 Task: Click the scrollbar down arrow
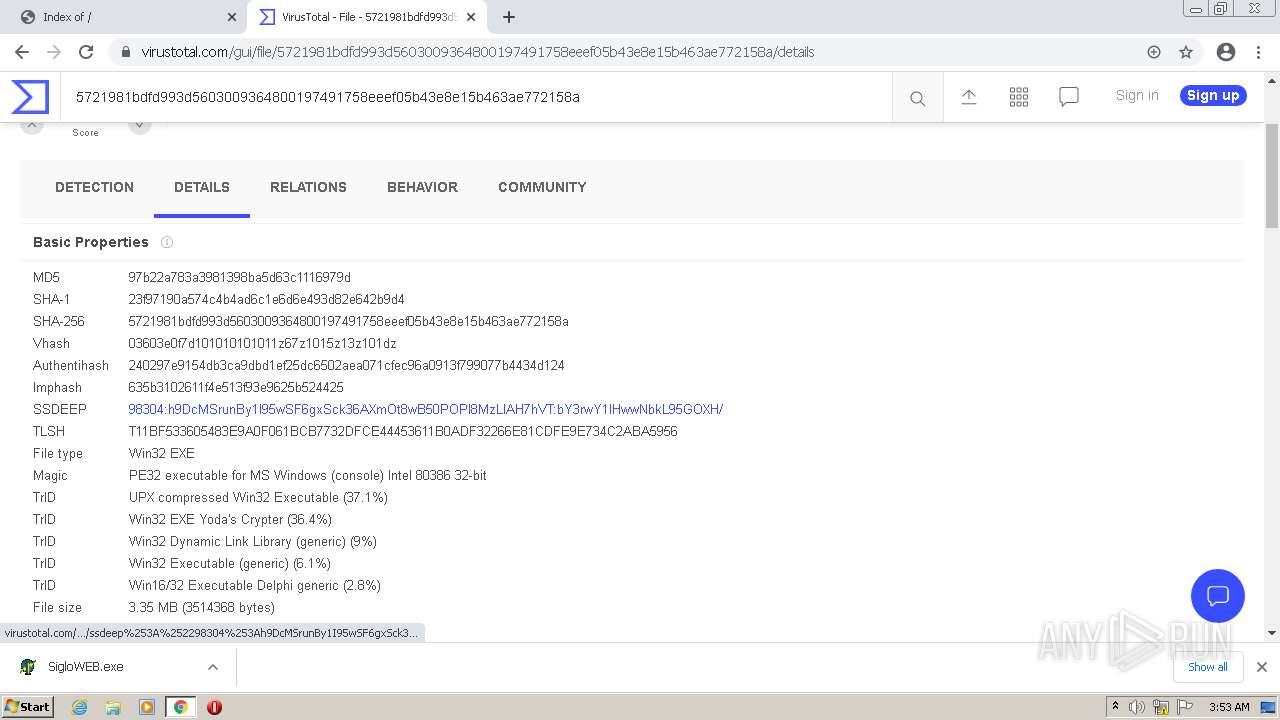coord(1272,632)
